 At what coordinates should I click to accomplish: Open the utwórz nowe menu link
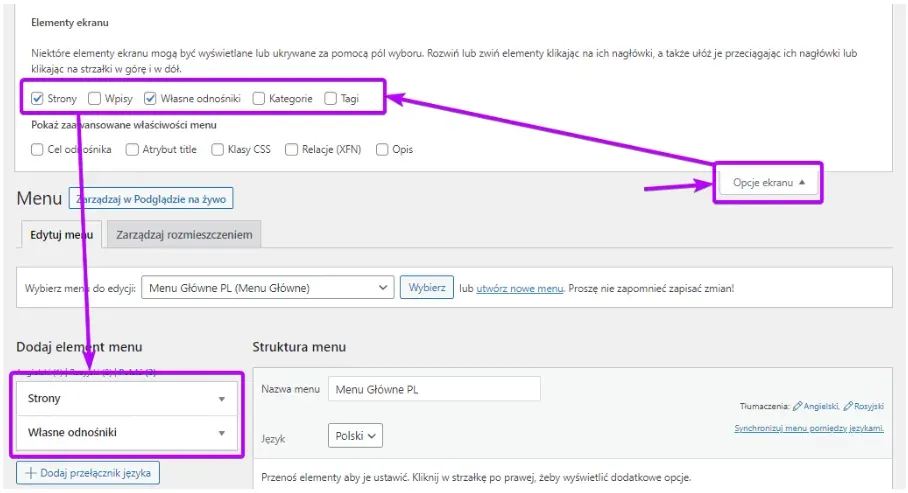point(519,289)
